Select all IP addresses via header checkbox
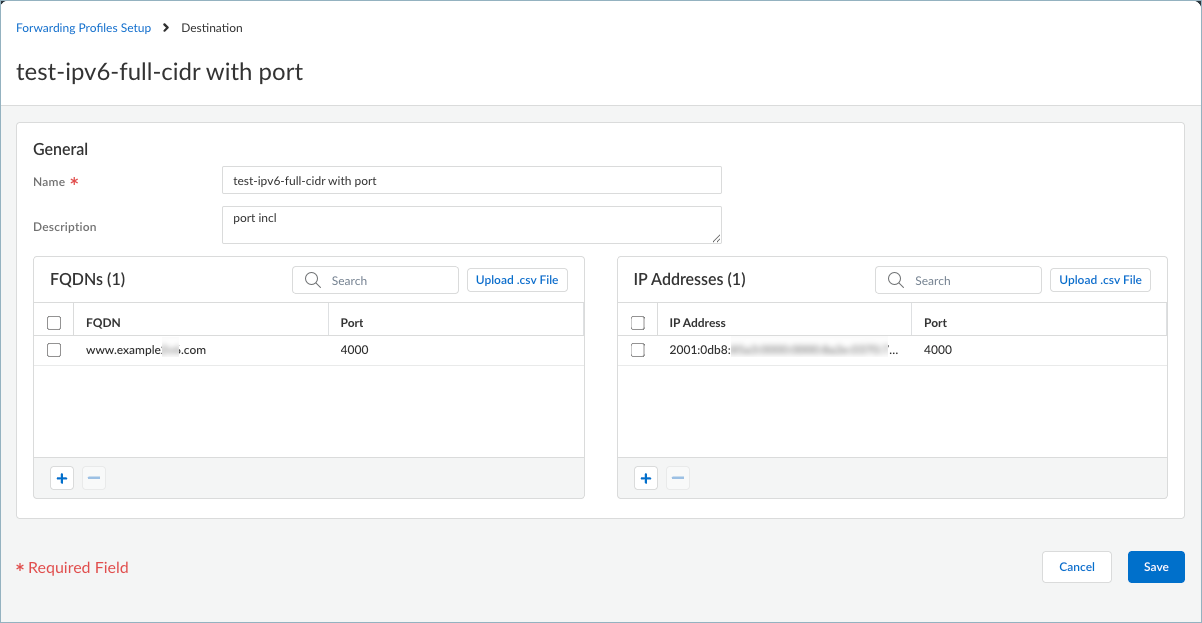This screenshot has height=623, width=1202. [638, 322]
